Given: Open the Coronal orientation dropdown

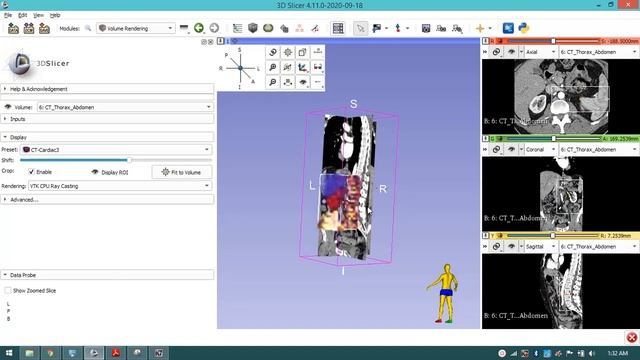Looking at the screenshot, I should [540, 149].
